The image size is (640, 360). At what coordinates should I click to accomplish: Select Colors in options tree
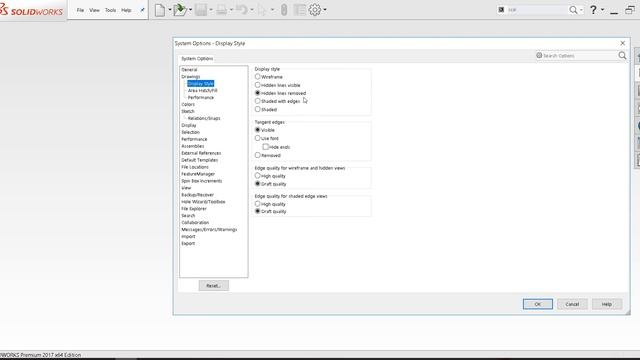pos(188,104)
